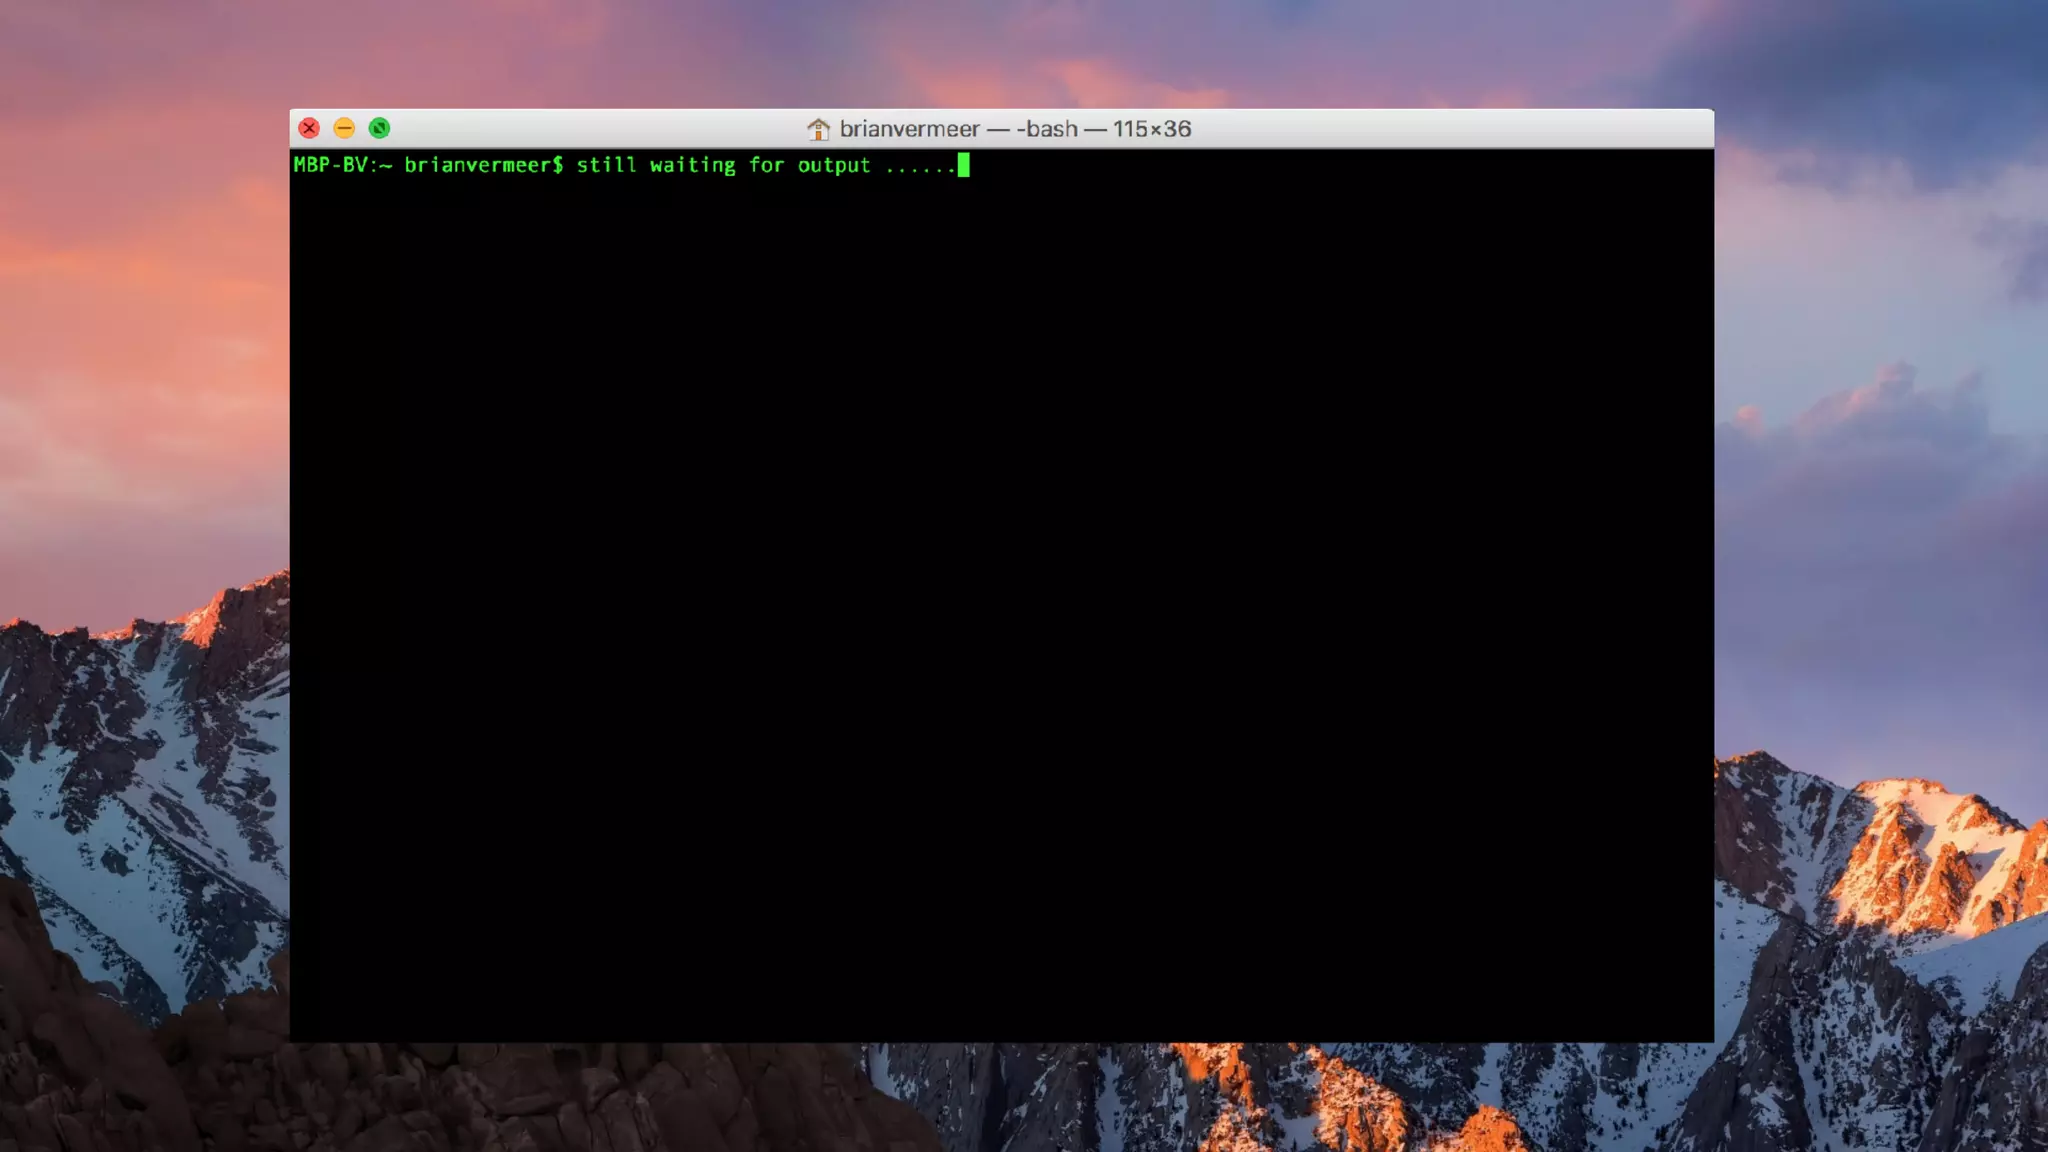Screen dimensions: 2048x1152
Task: Click the empty black terminal area
Action: click(1000, 600)
